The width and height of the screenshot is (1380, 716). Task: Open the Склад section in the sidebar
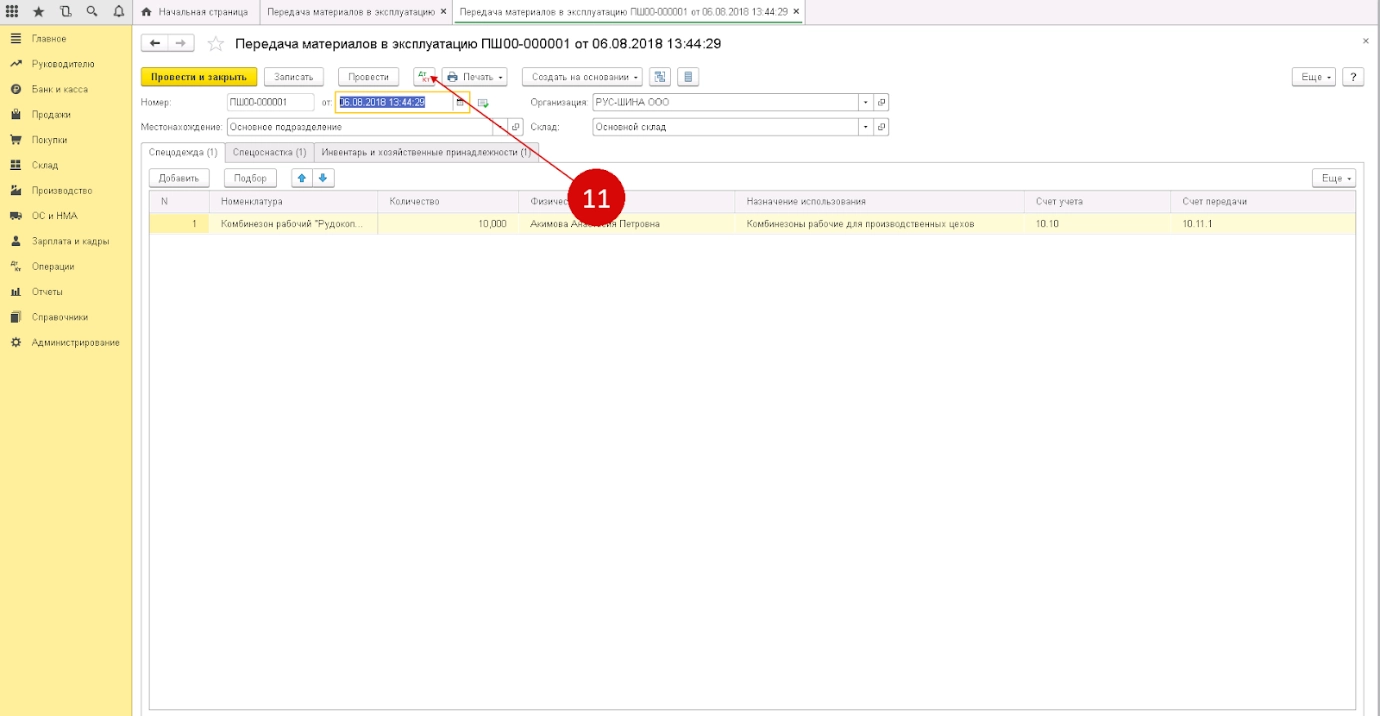[x=45, y=165]
